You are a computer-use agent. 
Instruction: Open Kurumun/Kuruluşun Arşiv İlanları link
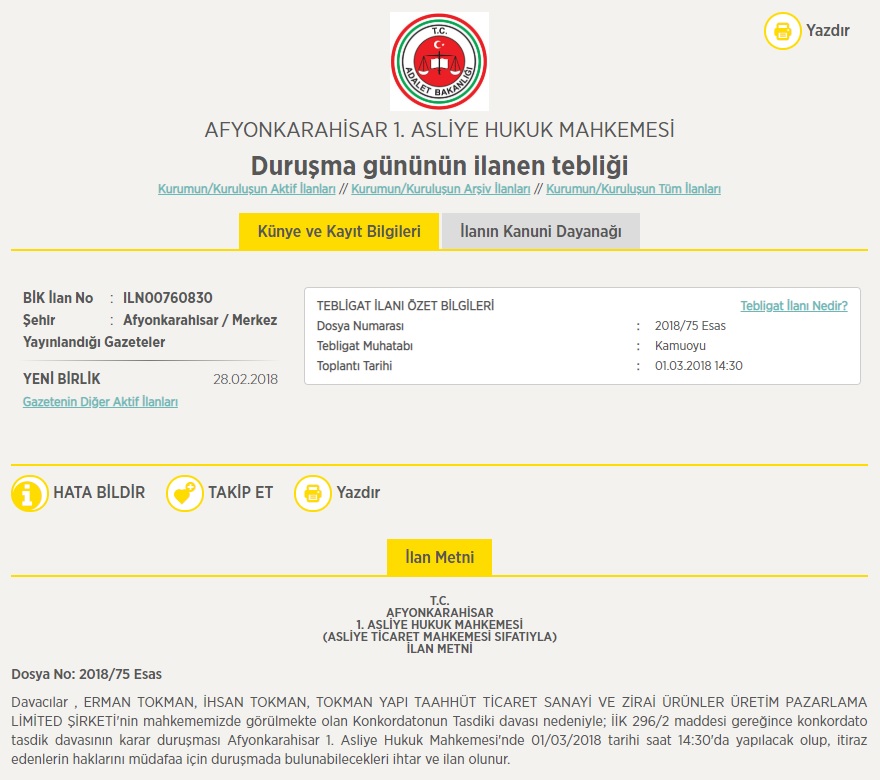pyautogui.click(x=440, y=189)
